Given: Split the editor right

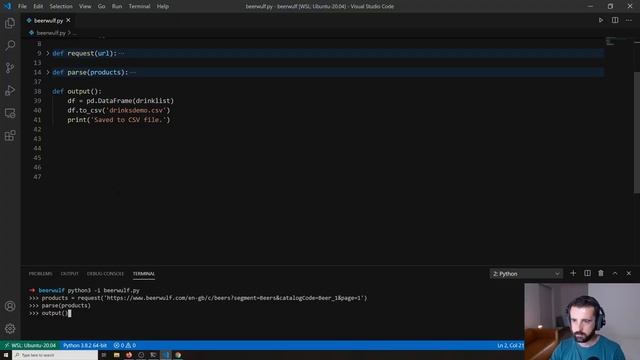Looking at the screenshot, I should click(x=615, y=20).
